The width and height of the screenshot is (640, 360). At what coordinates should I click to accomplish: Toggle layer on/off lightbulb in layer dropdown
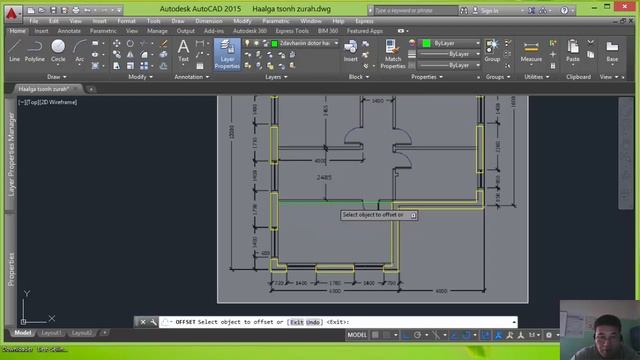pos(247,43)
